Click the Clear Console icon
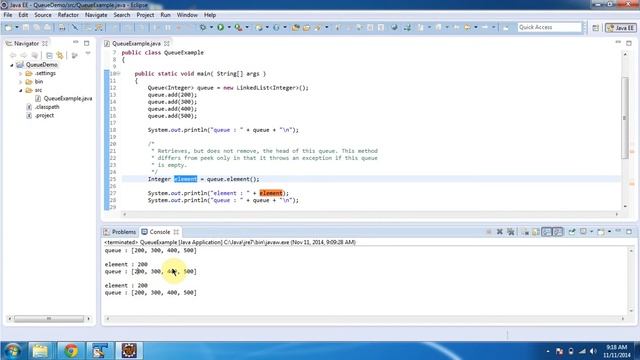The image size is (640, 360). pyautogui.click(x=524, y=232)
